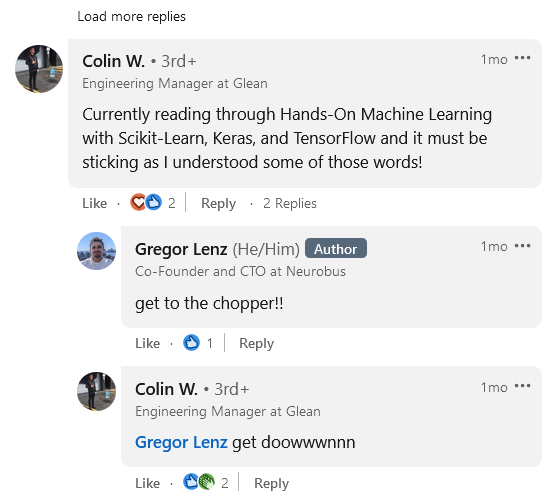View like and clap reactions on 'get doowwwnnn' reply
The height and width of the screenshot is (497, 553).
[x=205, y=482]
